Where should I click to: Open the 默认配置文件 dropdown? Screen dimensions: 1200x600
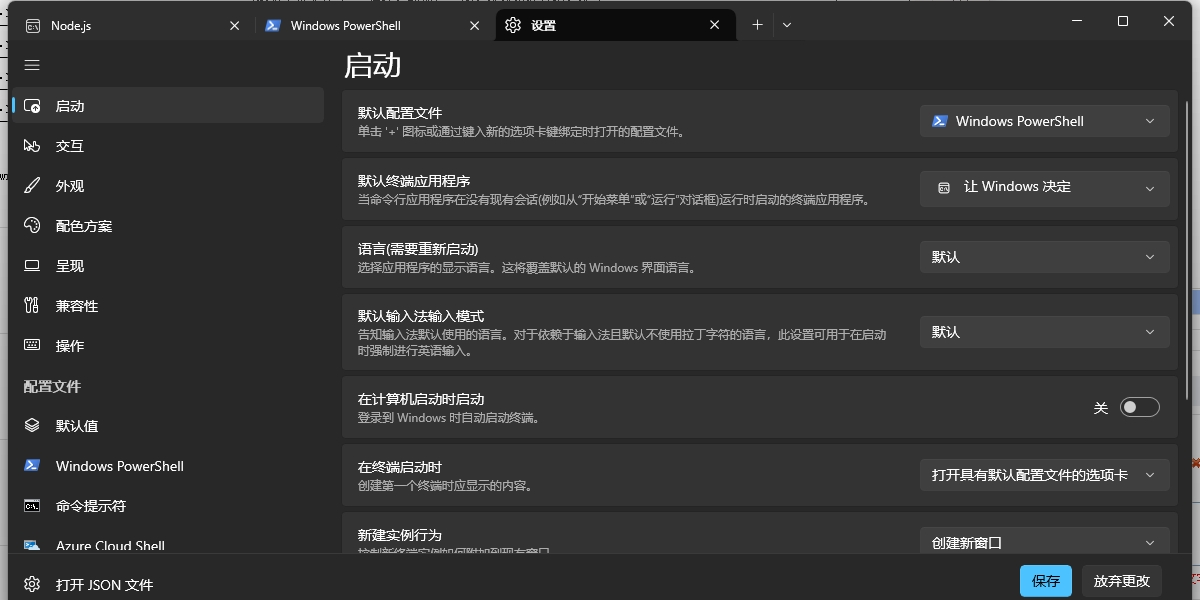[1044, 120]
